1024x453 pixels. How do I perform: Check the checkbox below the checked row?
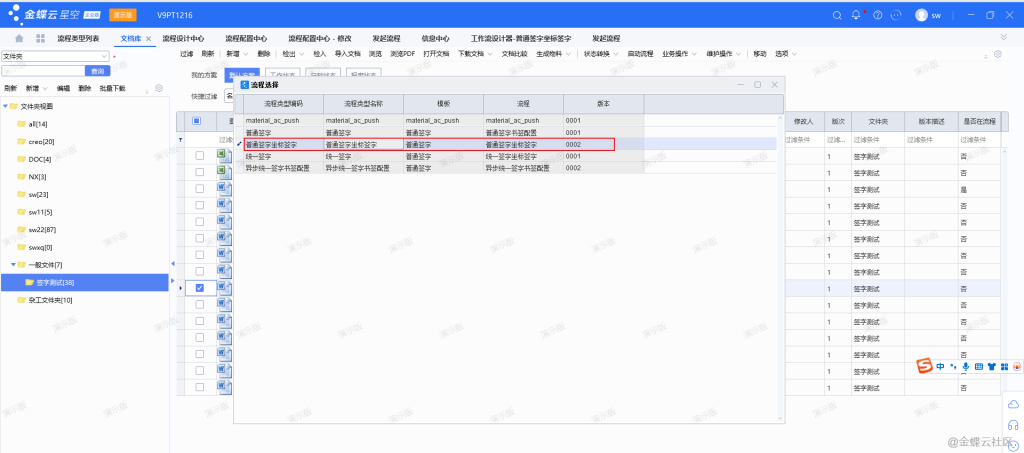200,305
